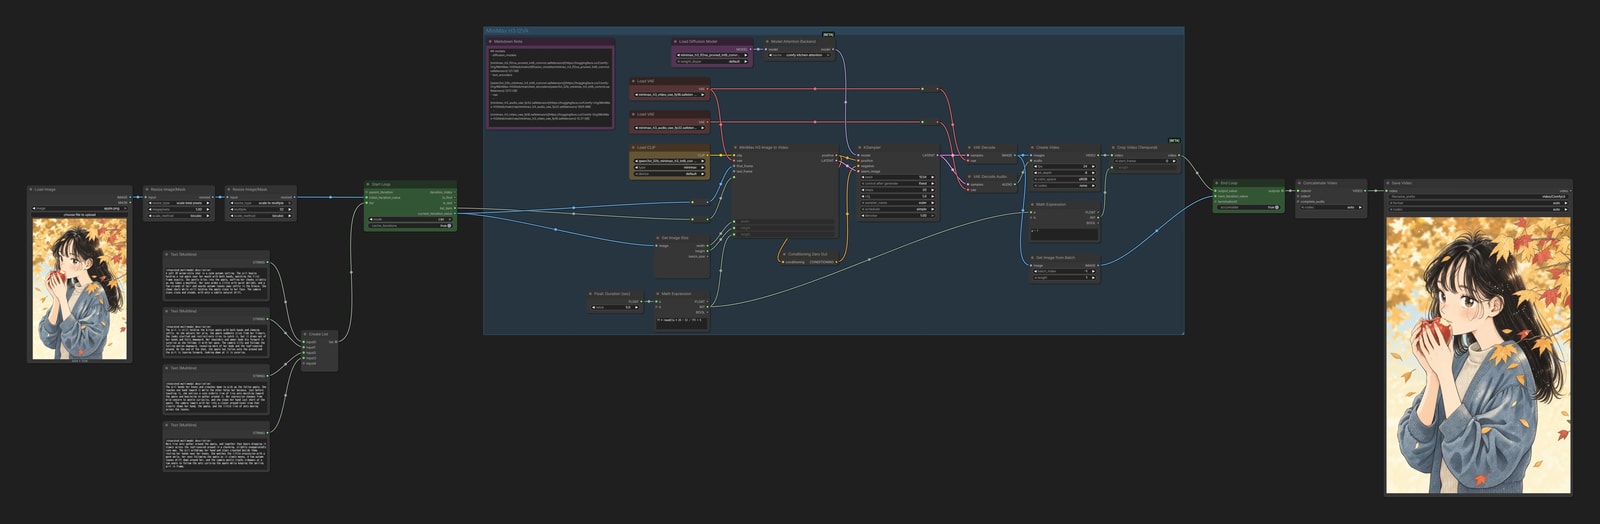Click the Float Duration (sec) value field

pyautogui.click(x=616, y=308)
